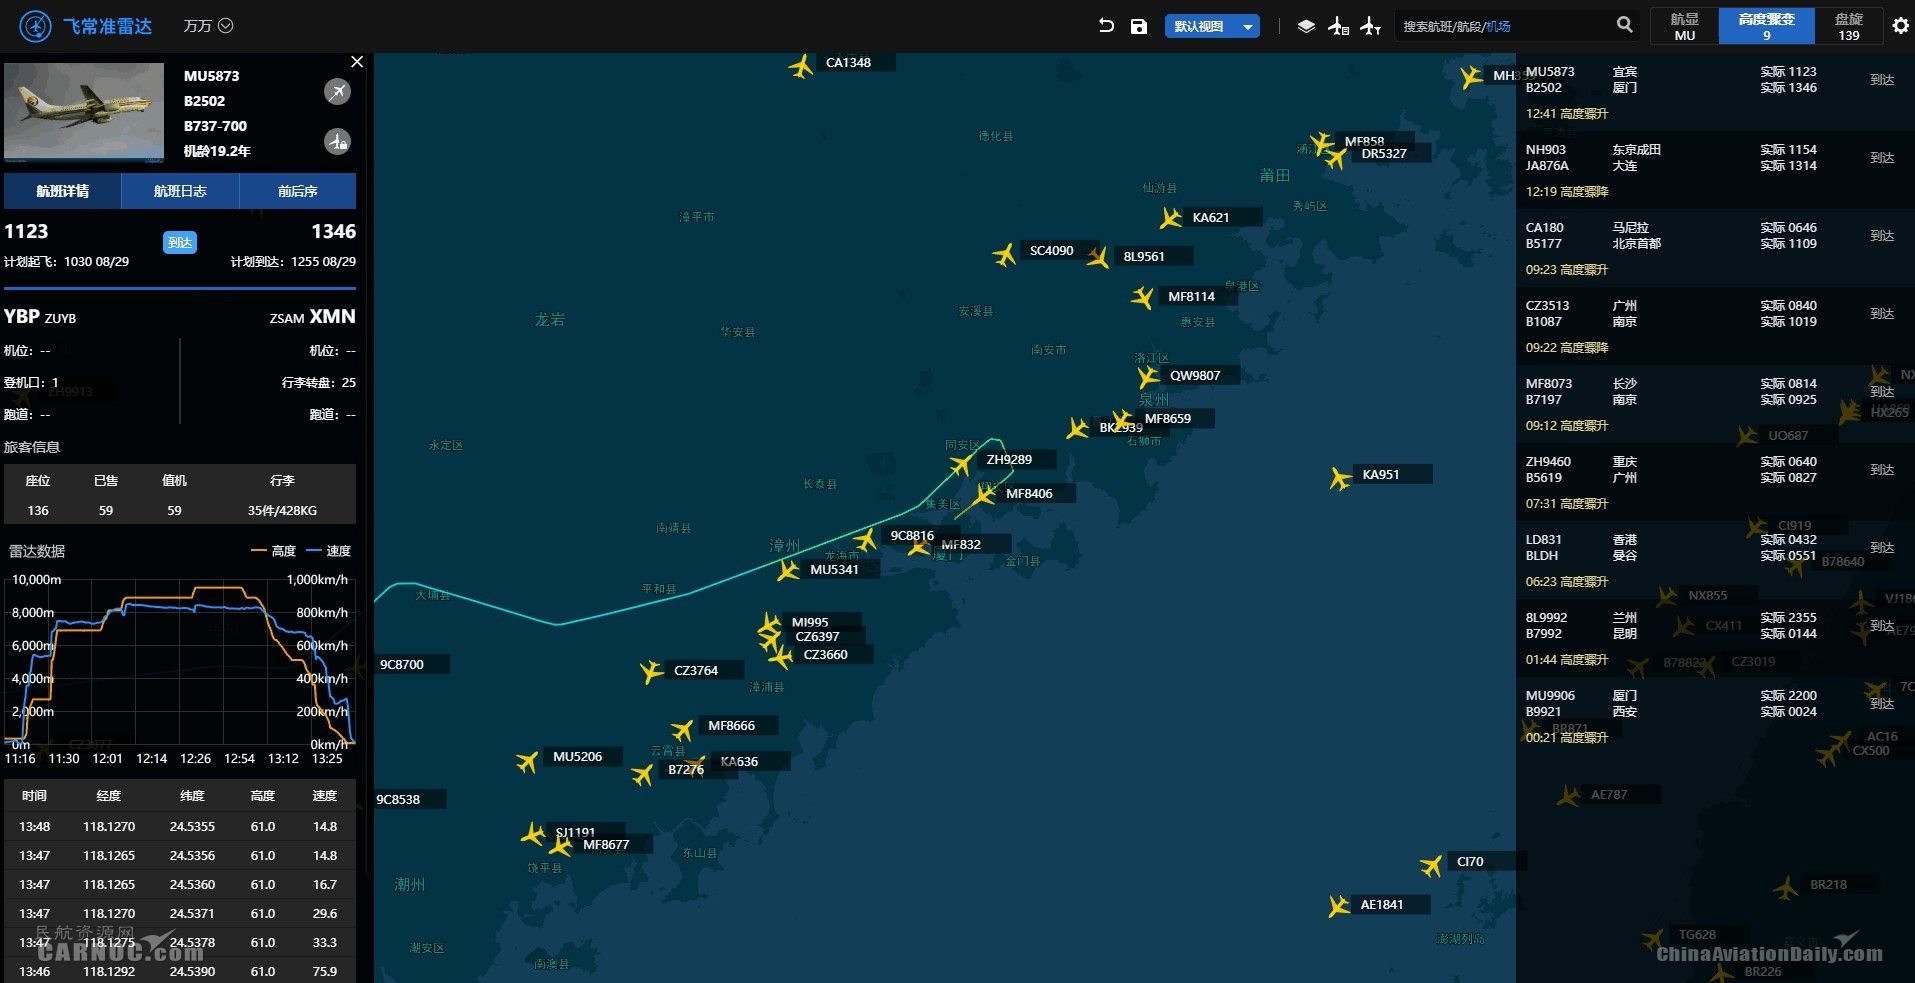Click the 行李转盘: 25 text
Viewport: 1915px width, 983px height.
(319, 383)
